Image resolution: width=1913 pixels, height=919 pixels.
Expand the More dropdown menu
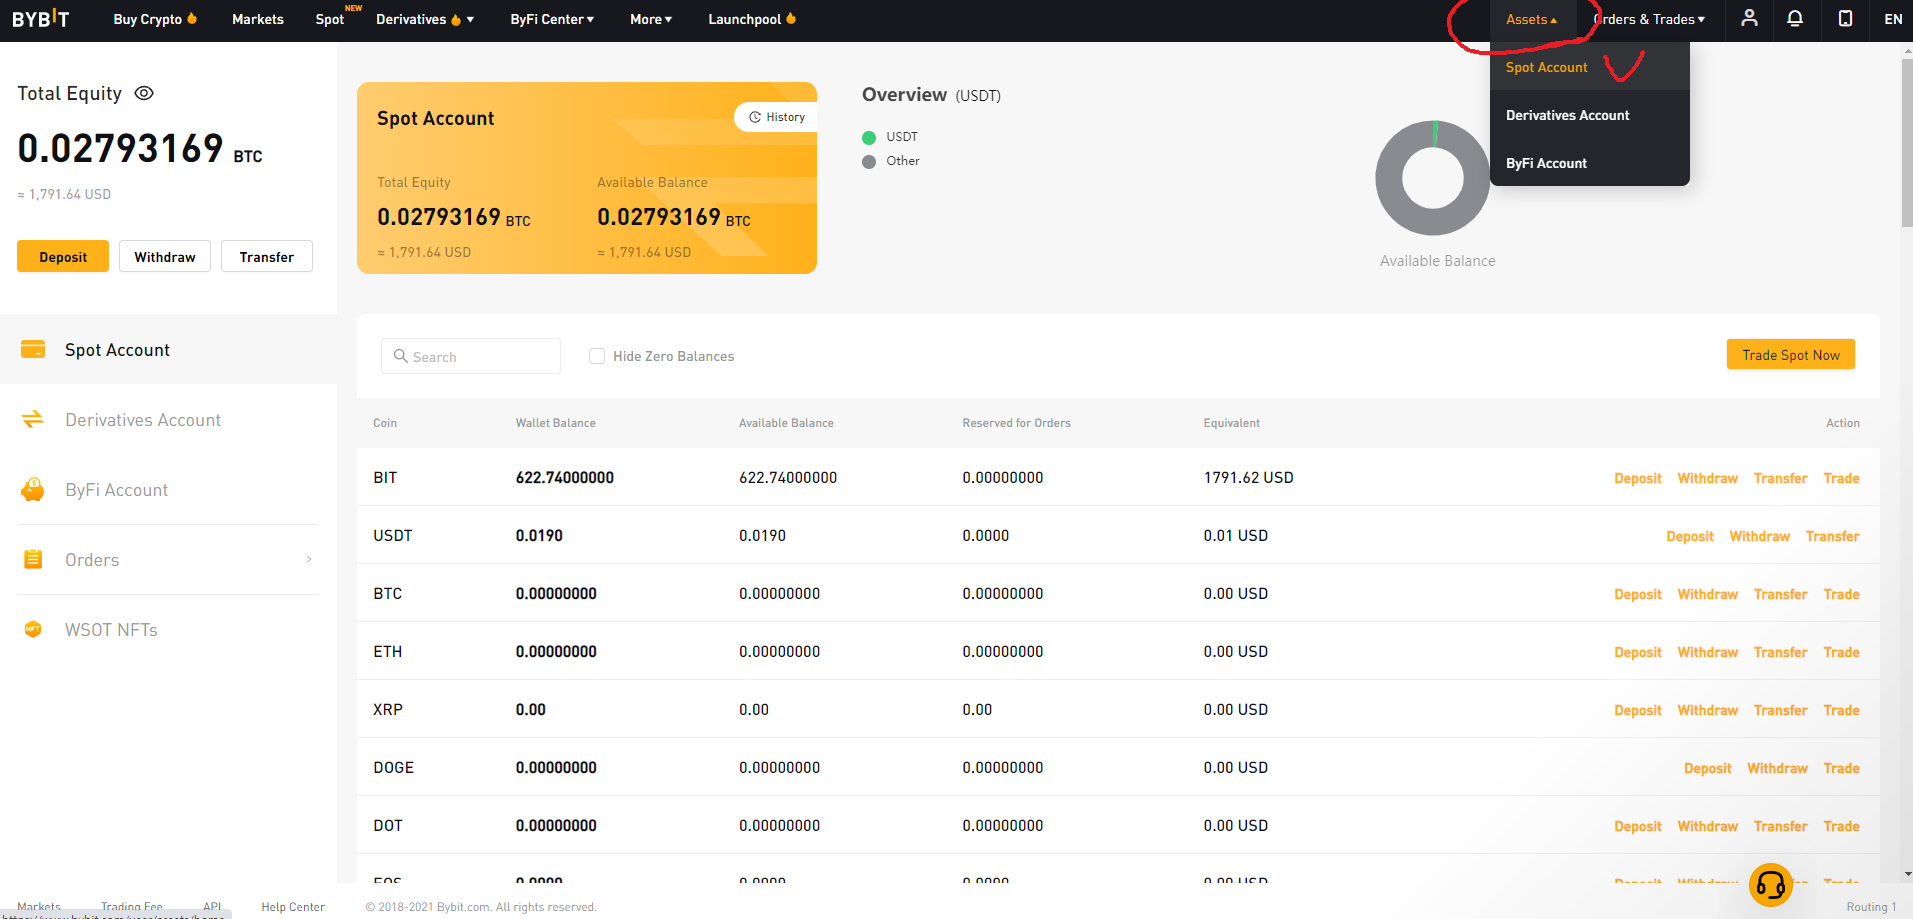click(651, 19)
